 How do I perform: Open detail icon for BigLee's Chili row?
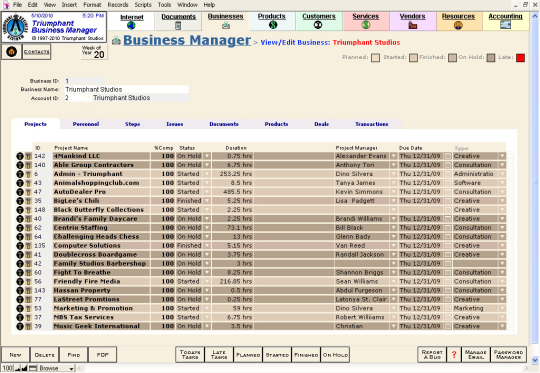point(20,201)
